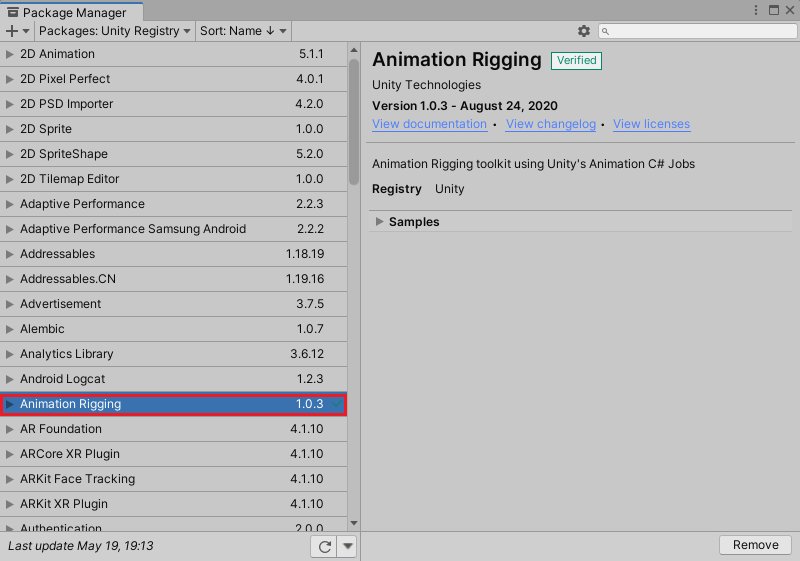The height and width of the screenshot is (561, 800).
Task: Open the Packages: Unity Registry dropdown
Action: pyautogui.click(x=115, y=31)
